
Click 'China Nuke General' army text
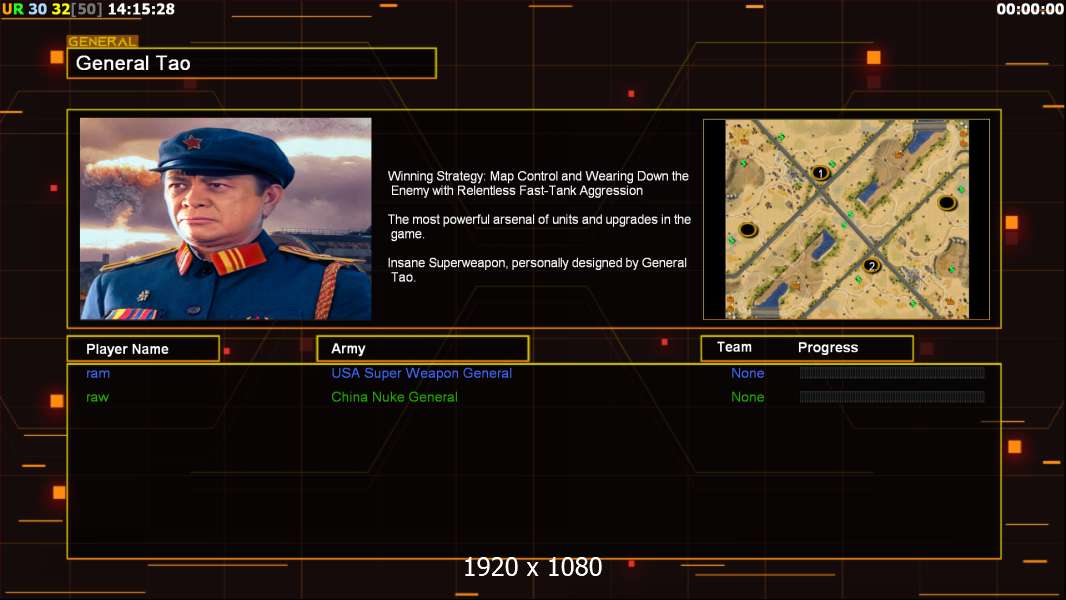[x=394, y=397]
